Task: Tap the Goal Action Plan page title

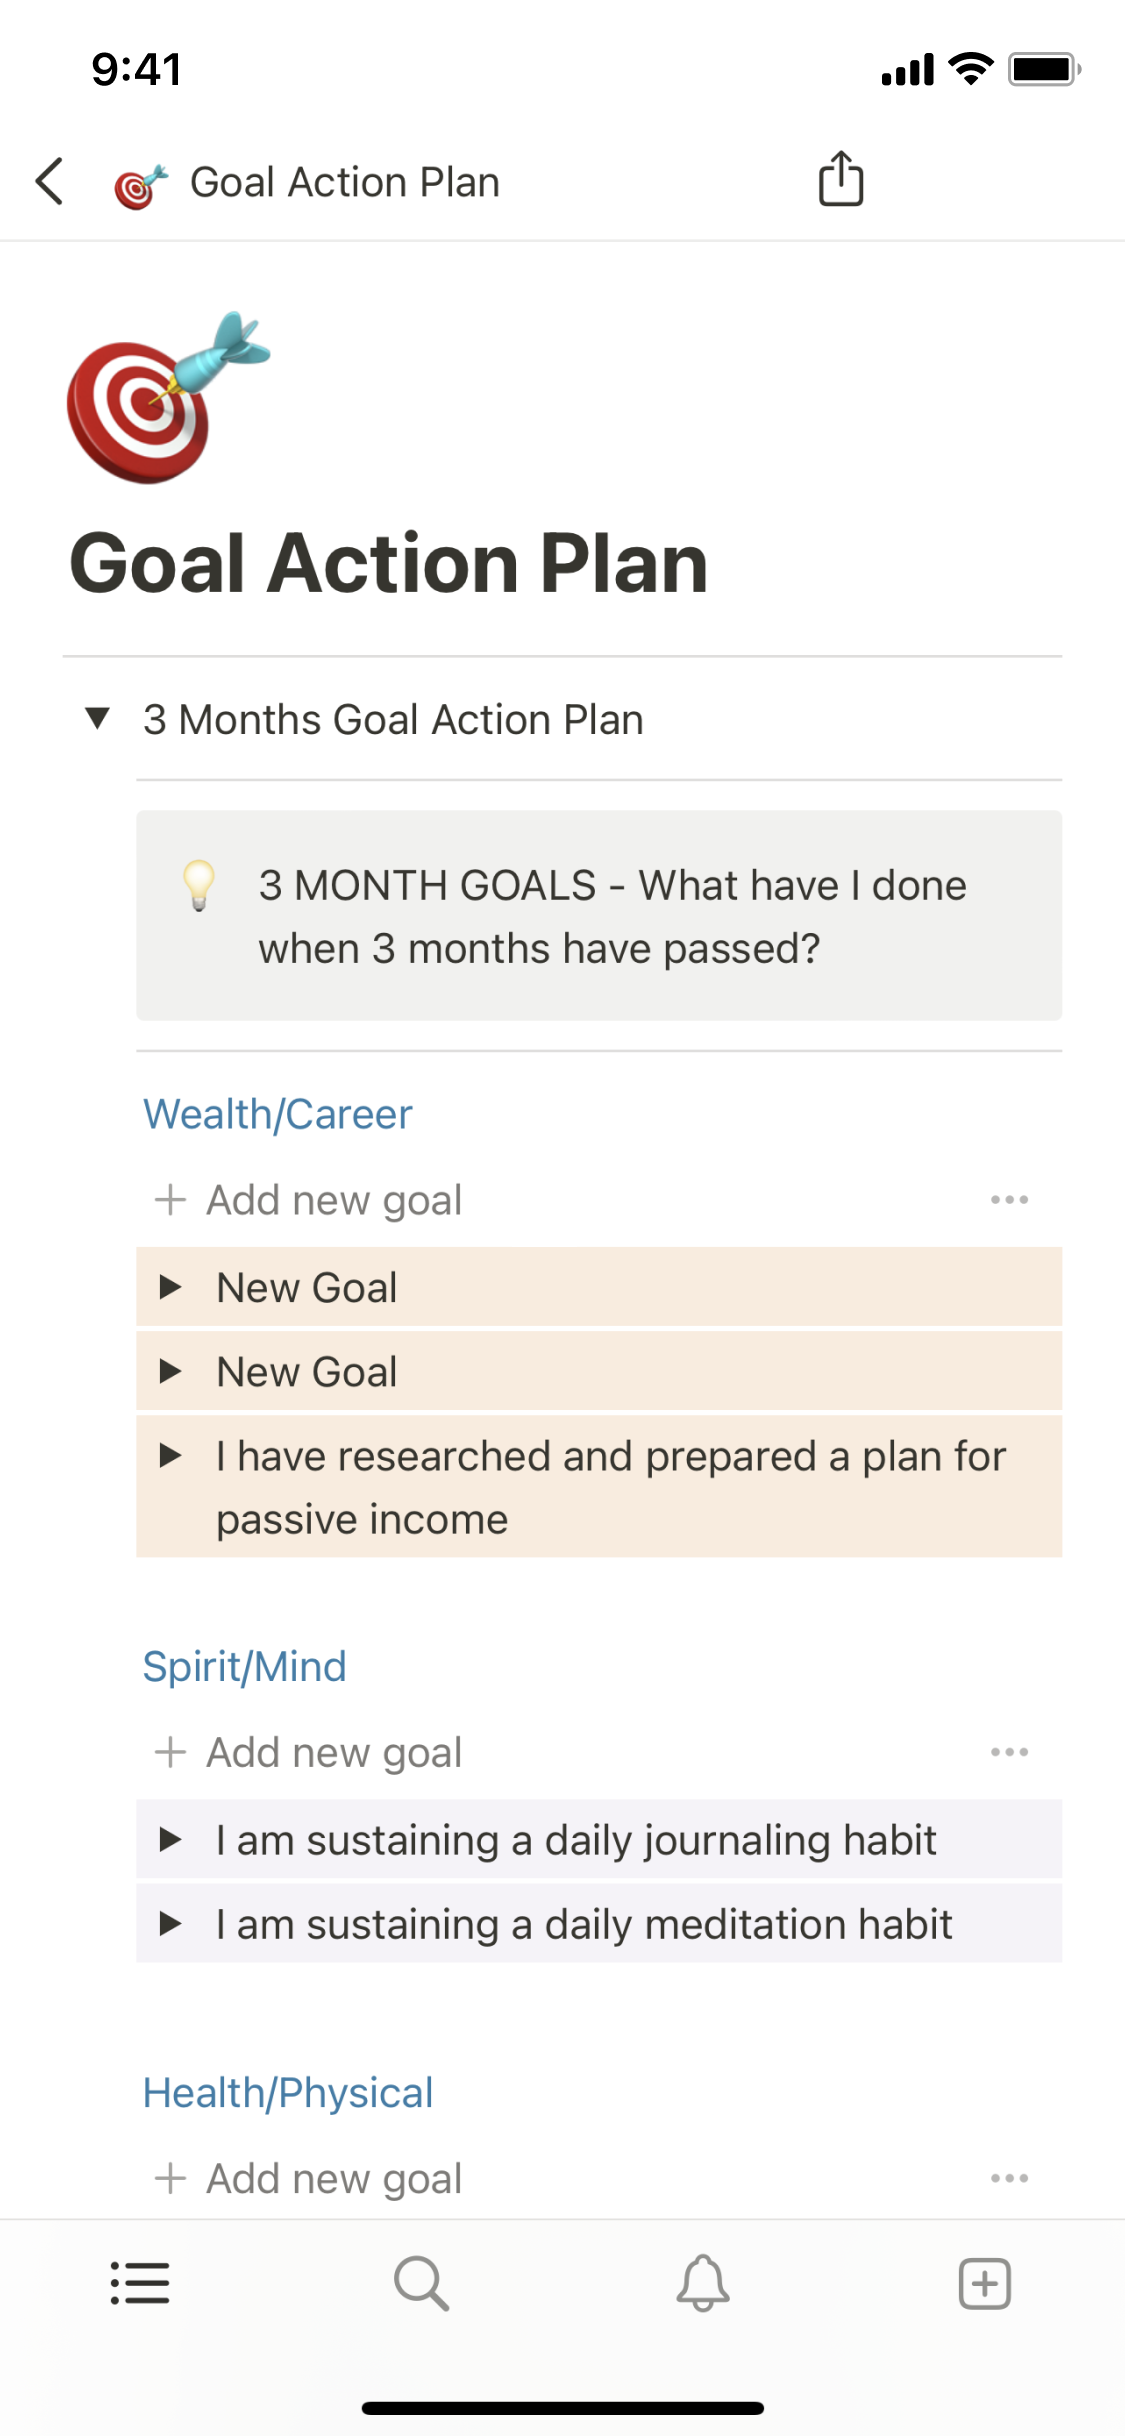Action: [388, 564]
